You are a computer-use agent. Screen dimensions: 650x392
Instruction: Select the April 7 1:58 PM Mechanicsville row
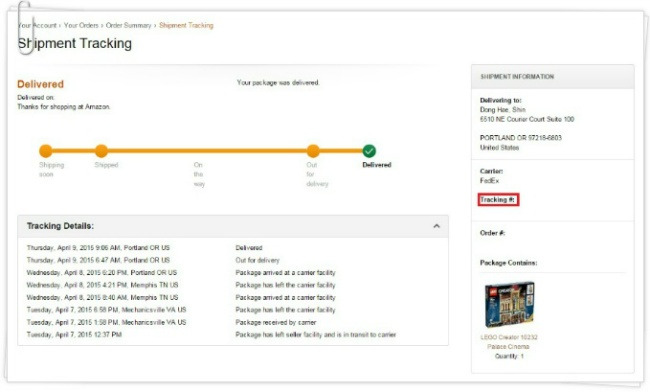233,322
